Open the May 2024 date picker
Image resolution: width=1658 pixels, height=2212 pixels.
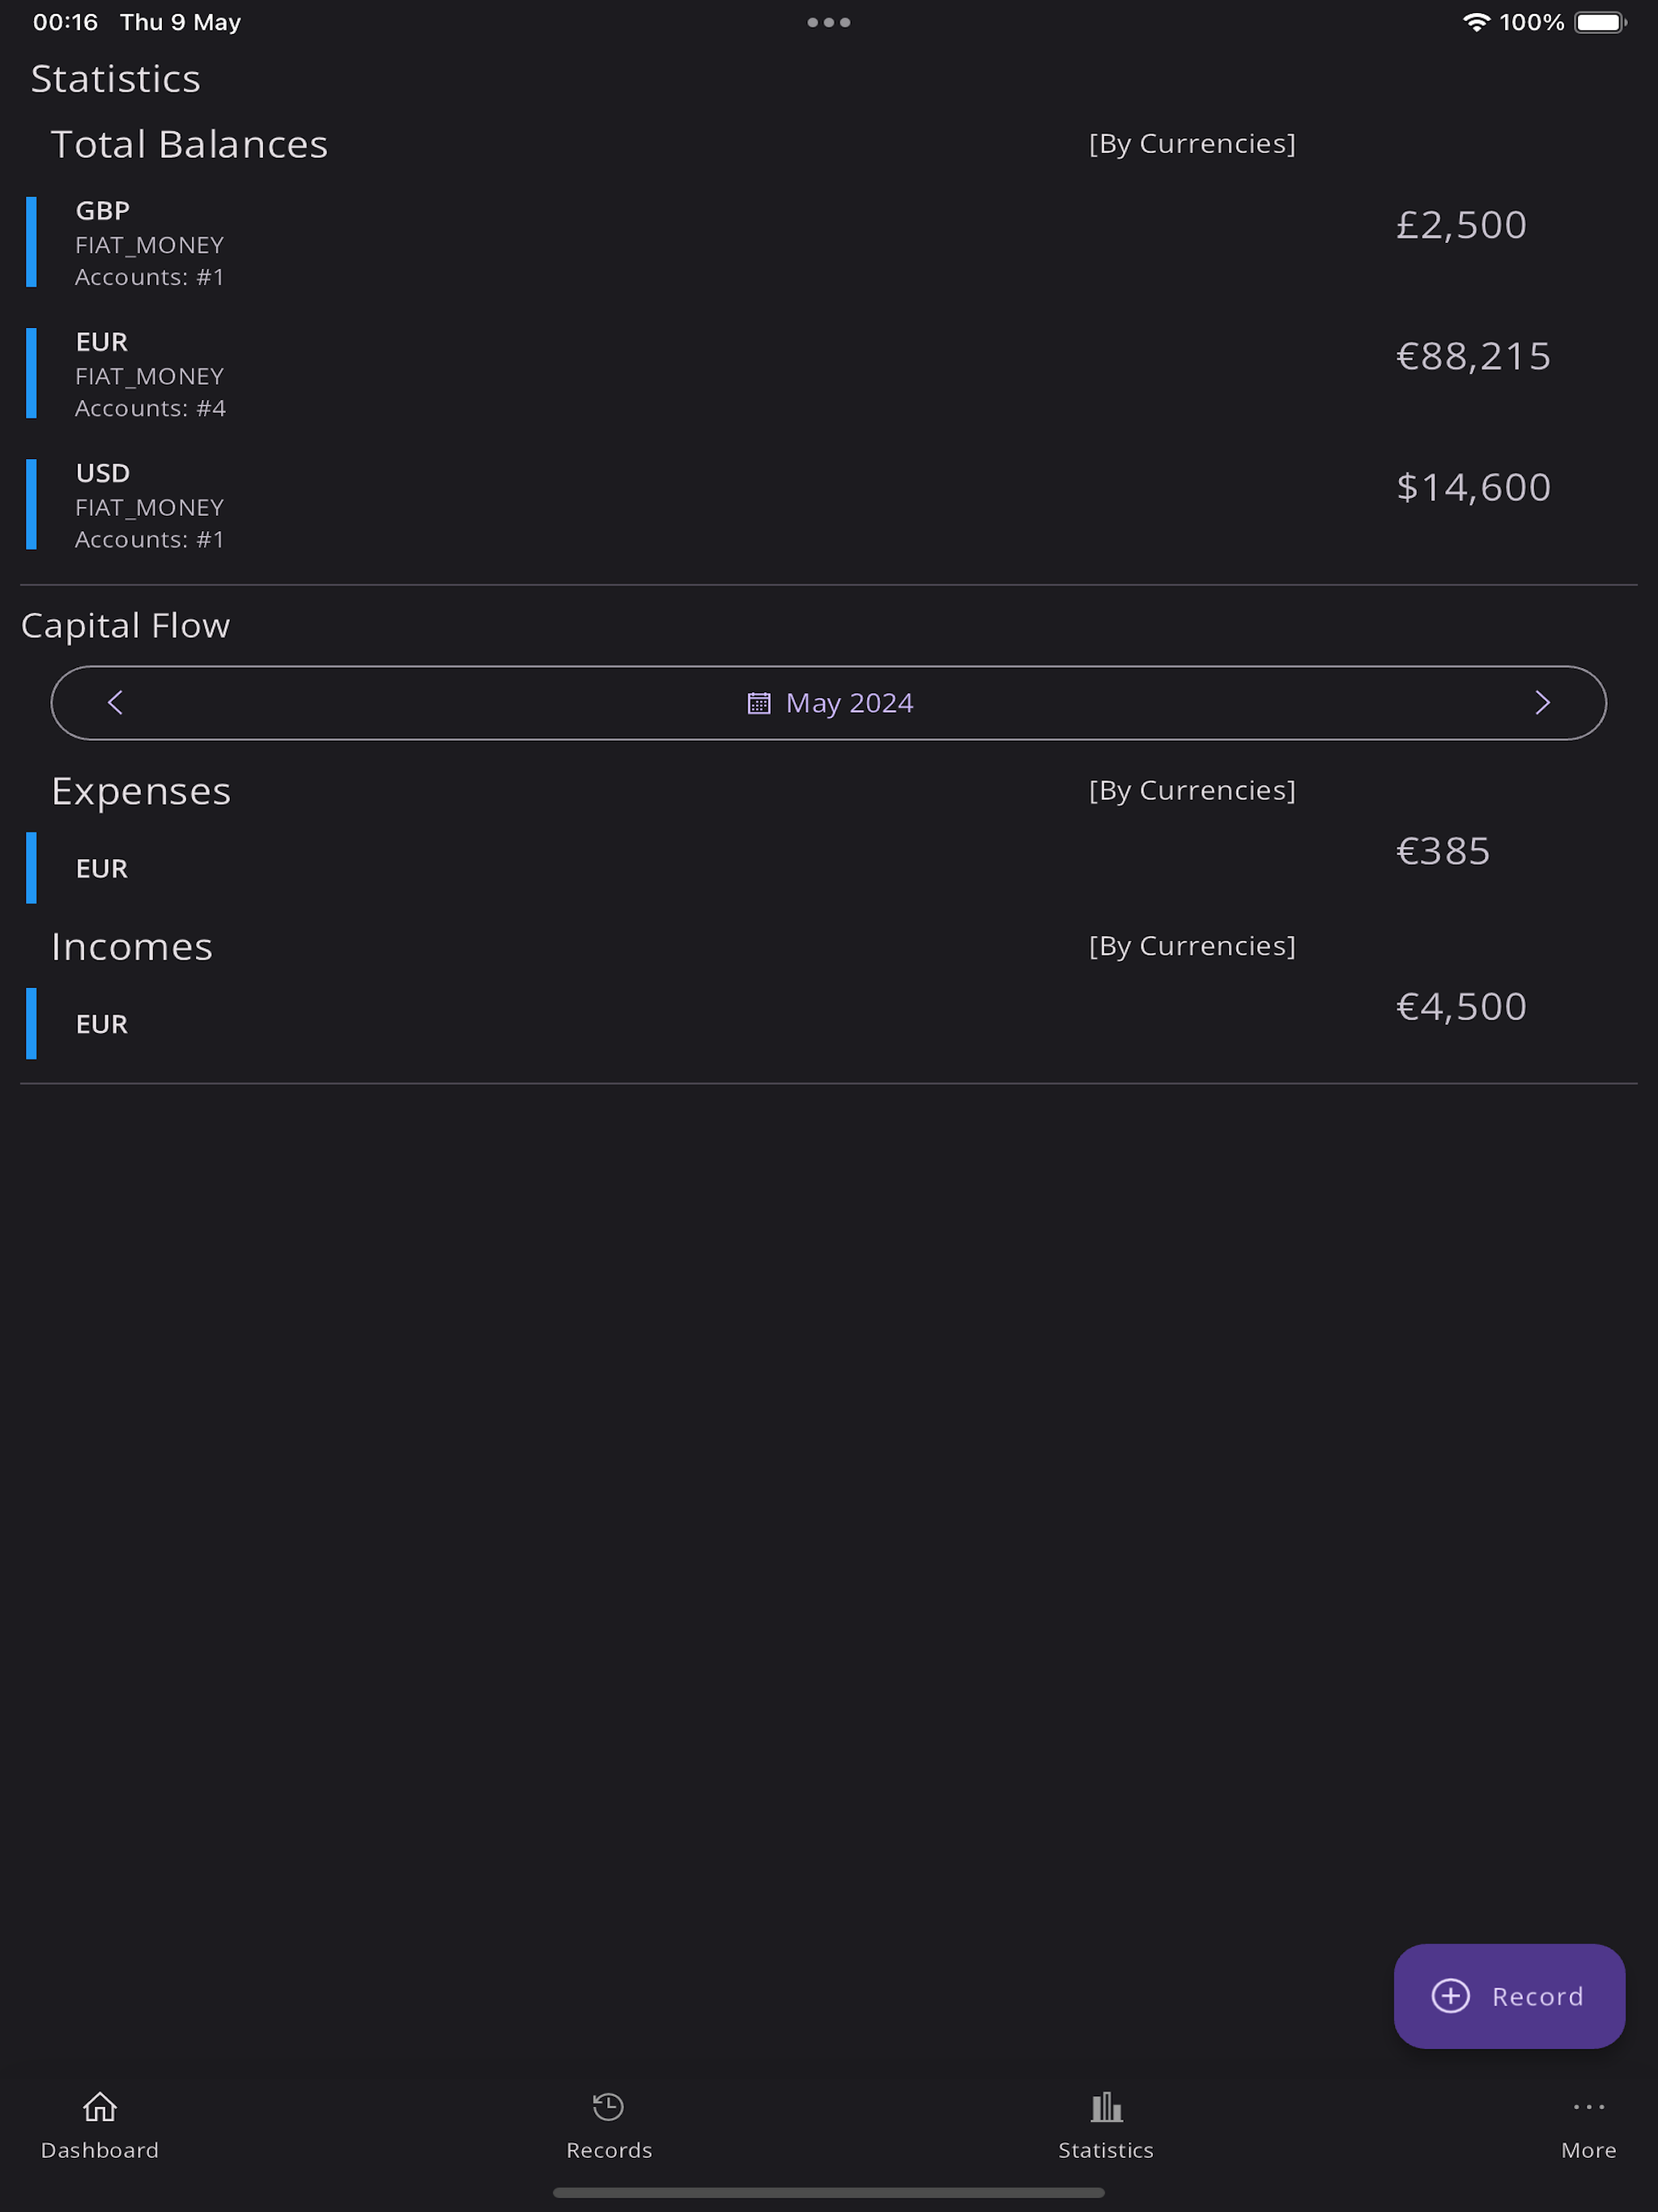(x=829, y=703)
